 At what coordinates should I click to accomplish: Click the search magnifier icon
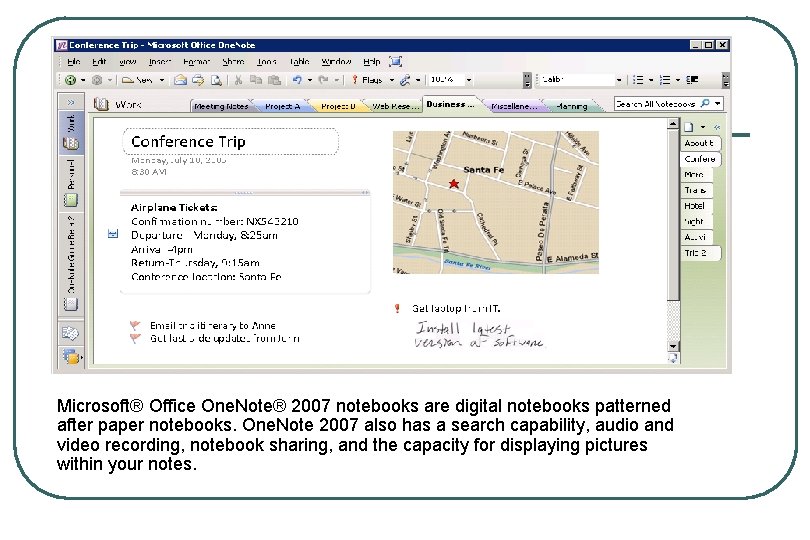(x=705, y=104)
